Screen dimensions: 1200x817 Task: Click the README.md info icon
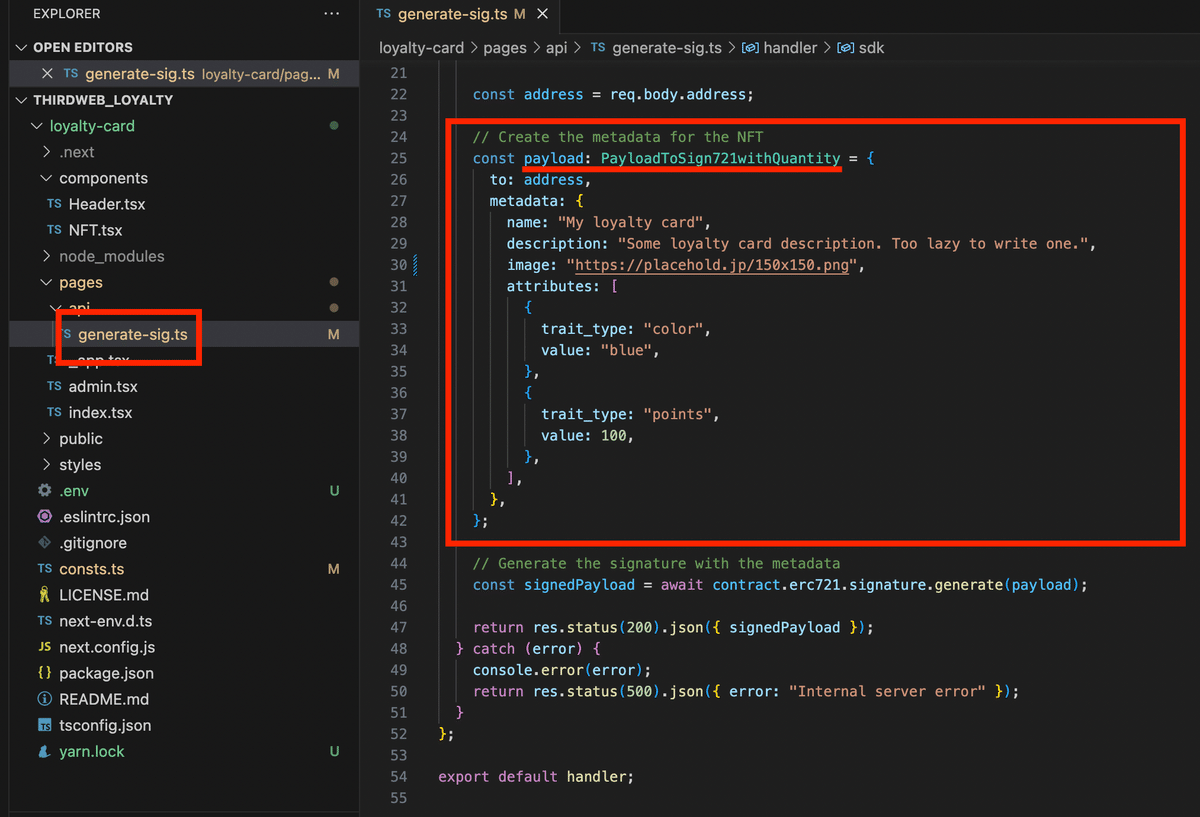(44, 698)
